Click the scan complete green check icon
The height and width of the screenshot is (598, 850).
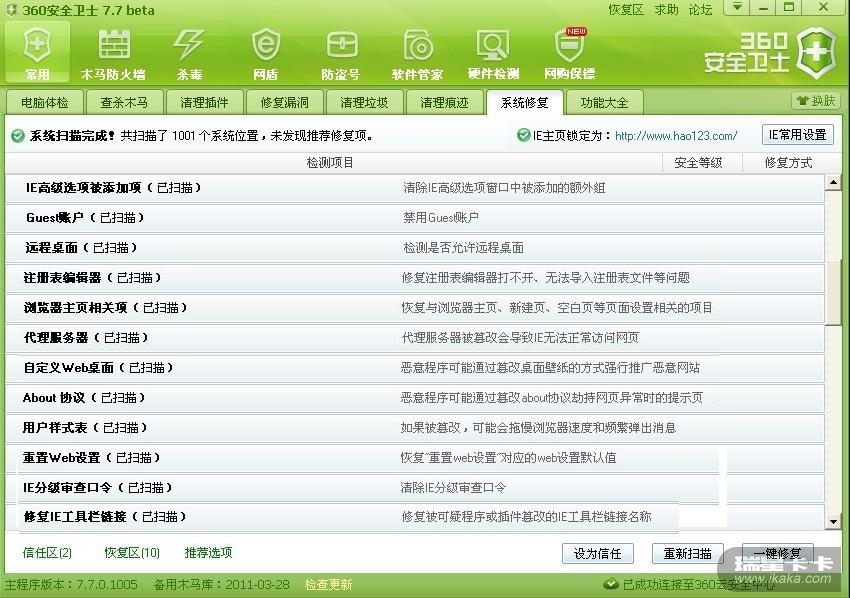[17, 136]
